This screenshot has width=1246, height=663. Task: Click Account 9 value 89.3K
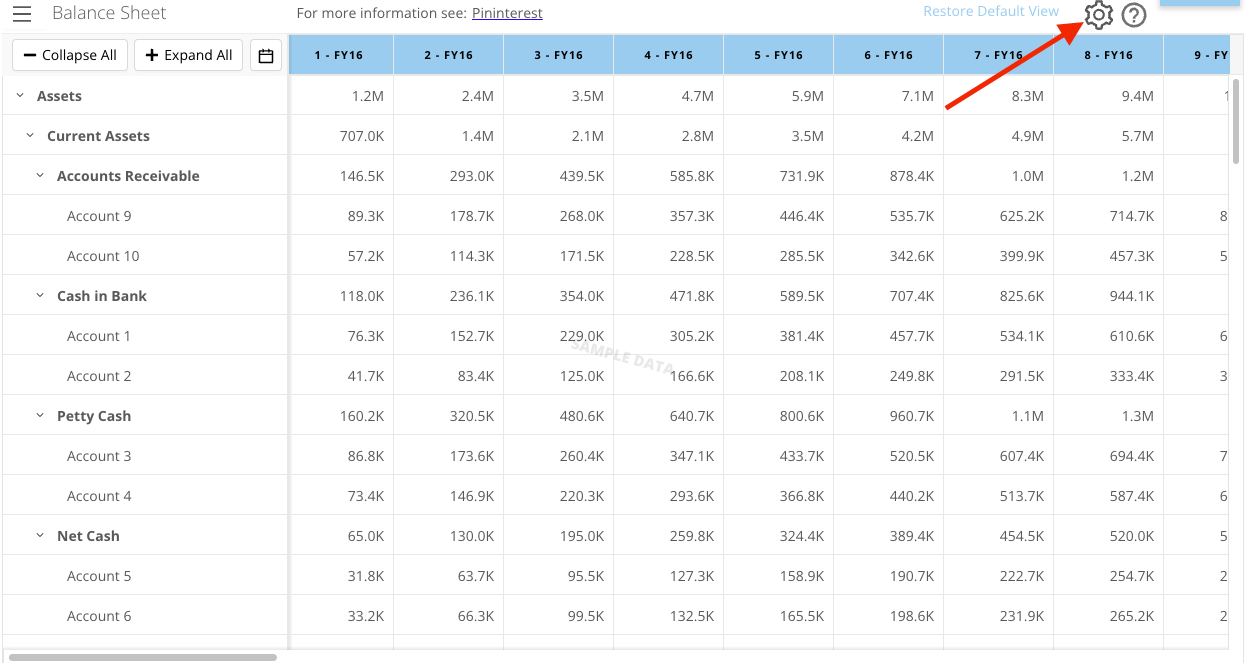(365, 216)
